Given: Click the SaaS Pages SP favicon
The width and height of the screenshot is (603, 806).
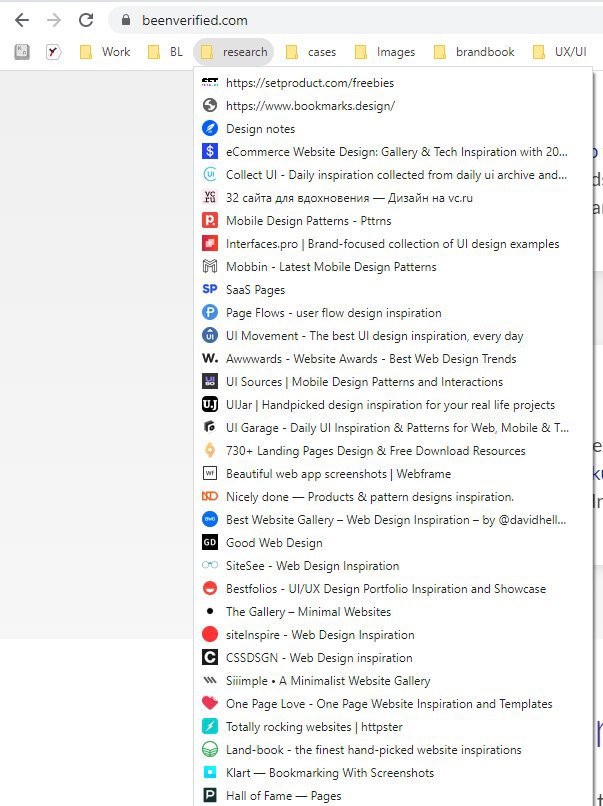Looking at the screenshot, I should click(x=210, y=289).
